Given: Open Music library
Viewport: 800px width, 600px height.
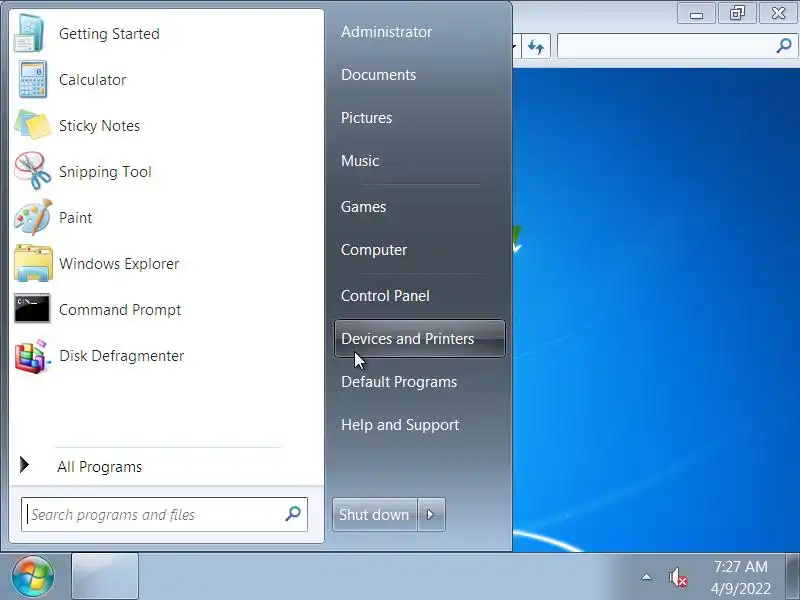Looking at the screenshot, I should pyautogui.click(x=360, y=161).
